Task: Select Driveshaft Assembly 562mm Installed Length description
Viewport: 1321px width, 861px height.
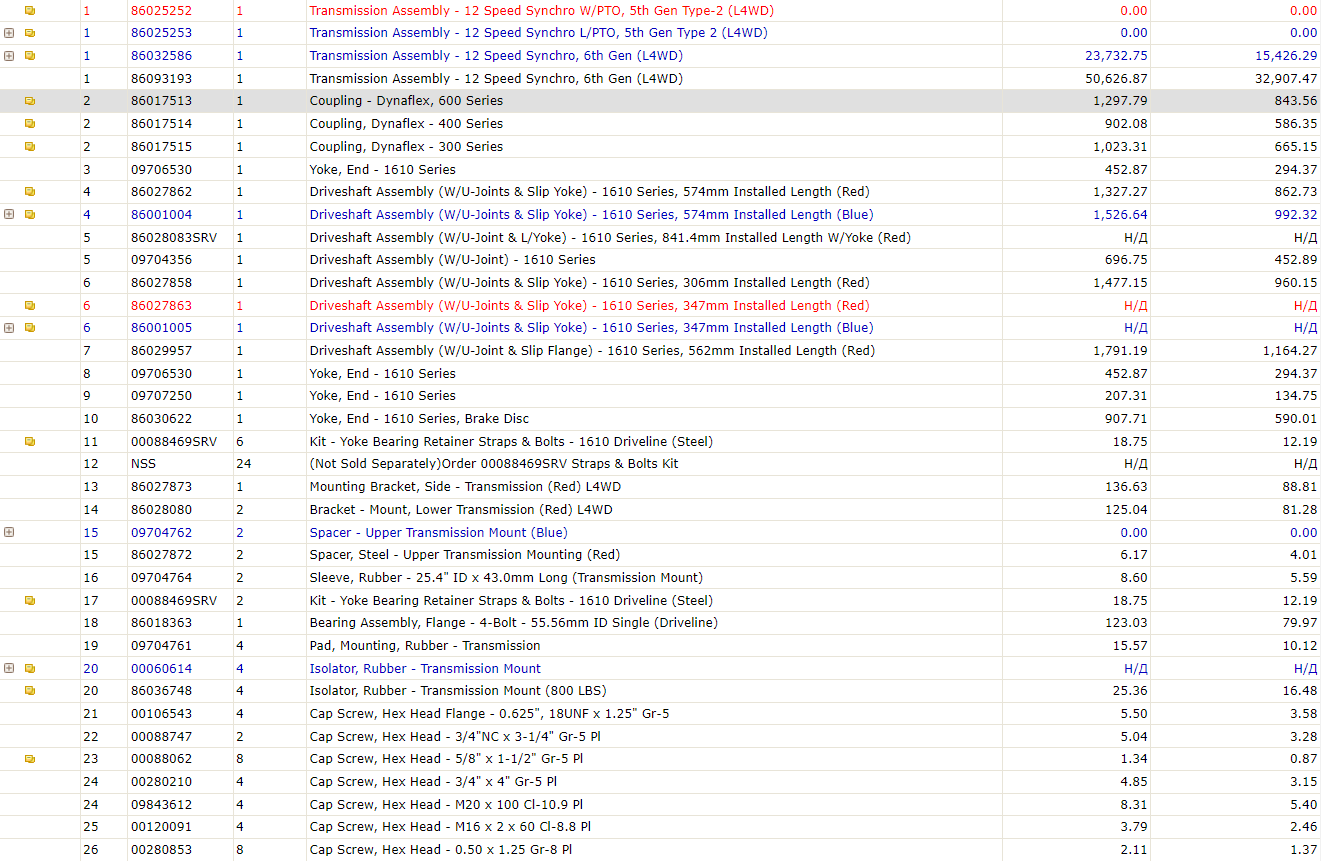Action: click(x=592, y=351)
